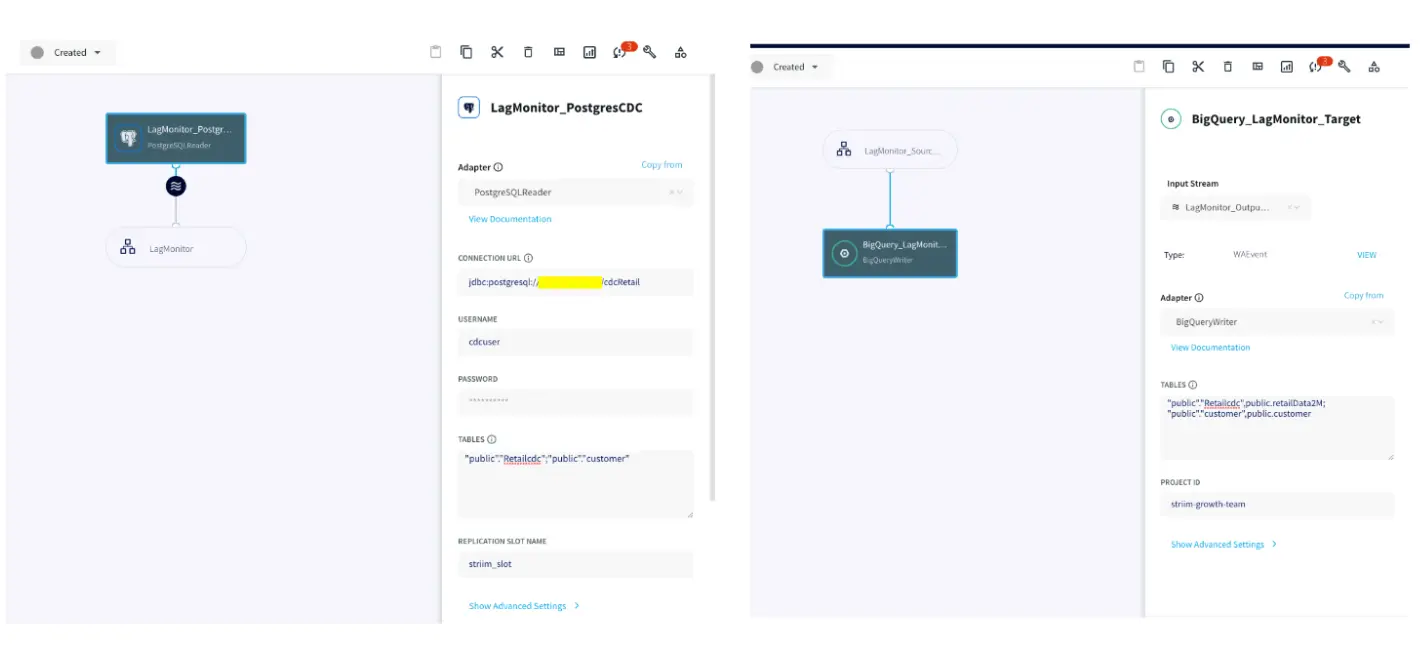The height and width of the screenshot is (647, 1424).
Task: Click the copy icon above the LagMonitor_PostgresCDC panel
Action: [x=466, y=52]
